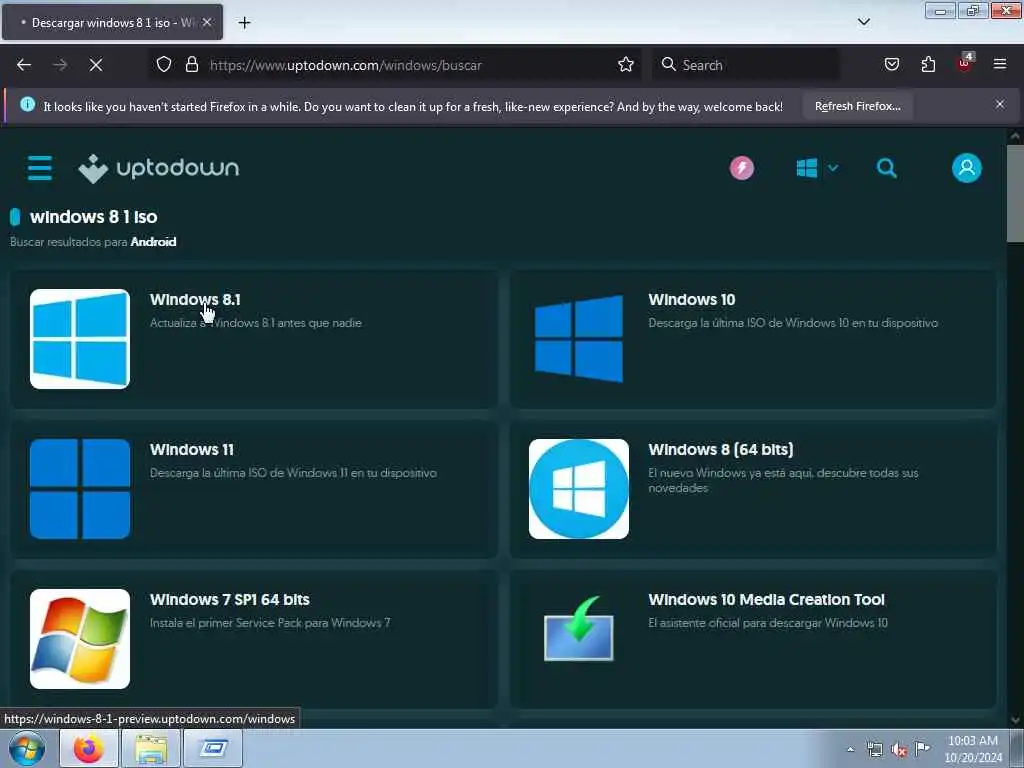The image size is (1024, 768).
Task: Click the Windows 7 SP1 64 bits icon
Action: point(80,639)
